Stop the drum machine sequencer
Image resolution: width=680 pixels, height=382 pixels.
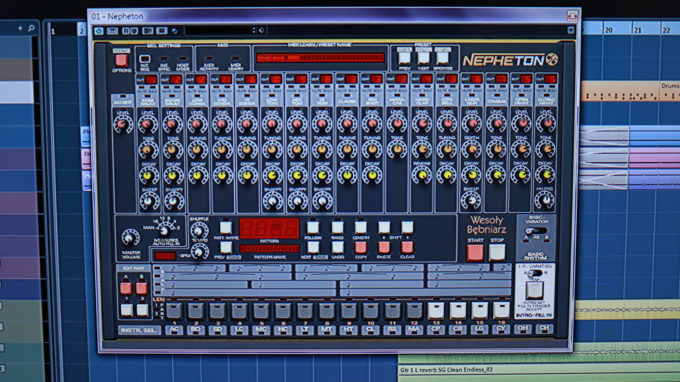[x=497, y=253]
